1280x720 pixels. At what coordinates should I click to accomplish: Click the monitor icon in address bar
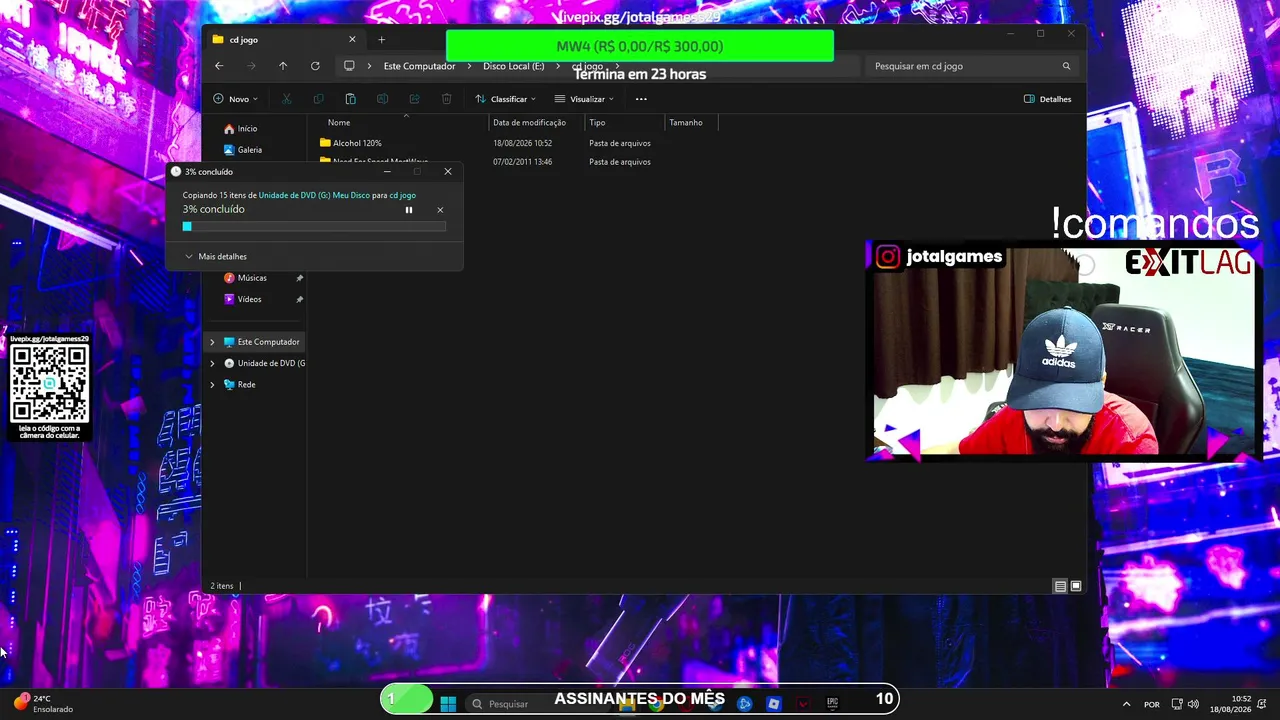[349, 66]
